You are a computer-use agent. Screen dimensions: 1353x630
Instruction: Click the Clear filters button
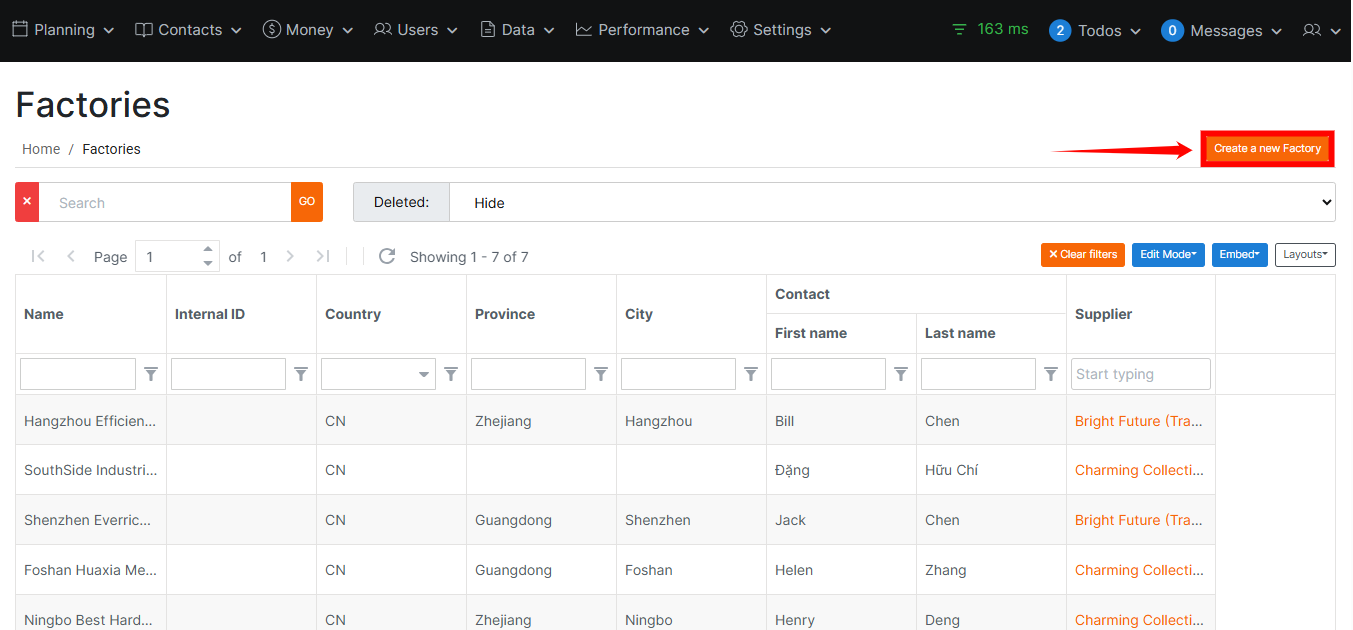pyautogui.click(x=1083, y=255)
